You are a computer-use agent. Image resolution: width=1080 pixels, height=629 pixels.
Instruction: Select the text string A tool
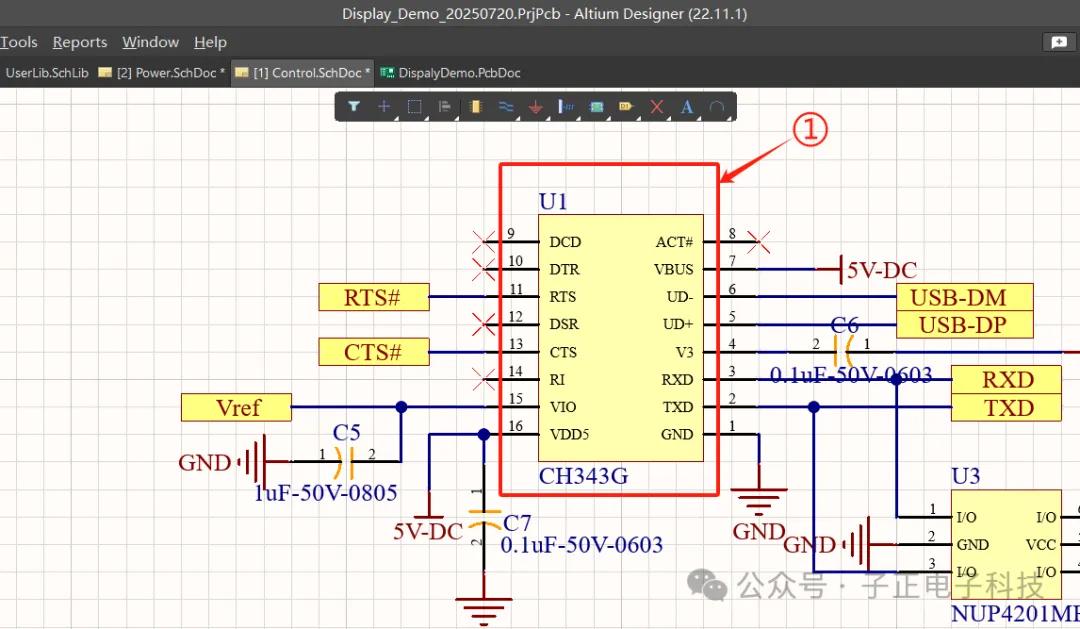coord(687,107)
